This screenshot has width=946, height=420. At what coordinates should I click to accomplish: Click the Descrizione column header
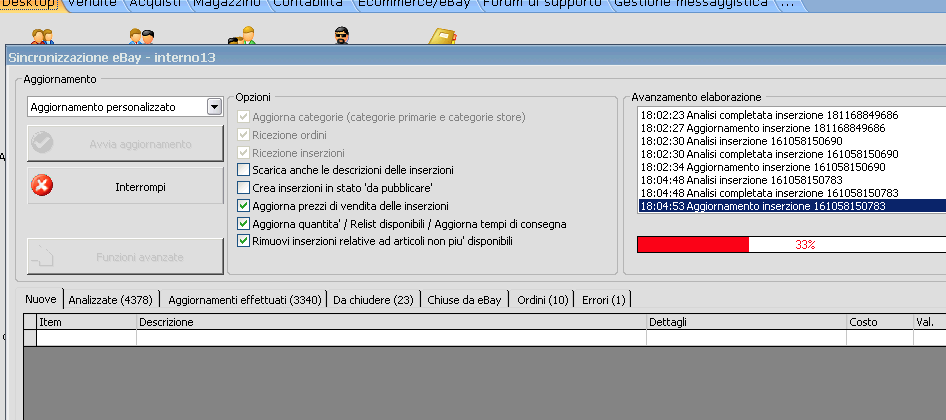392,322
